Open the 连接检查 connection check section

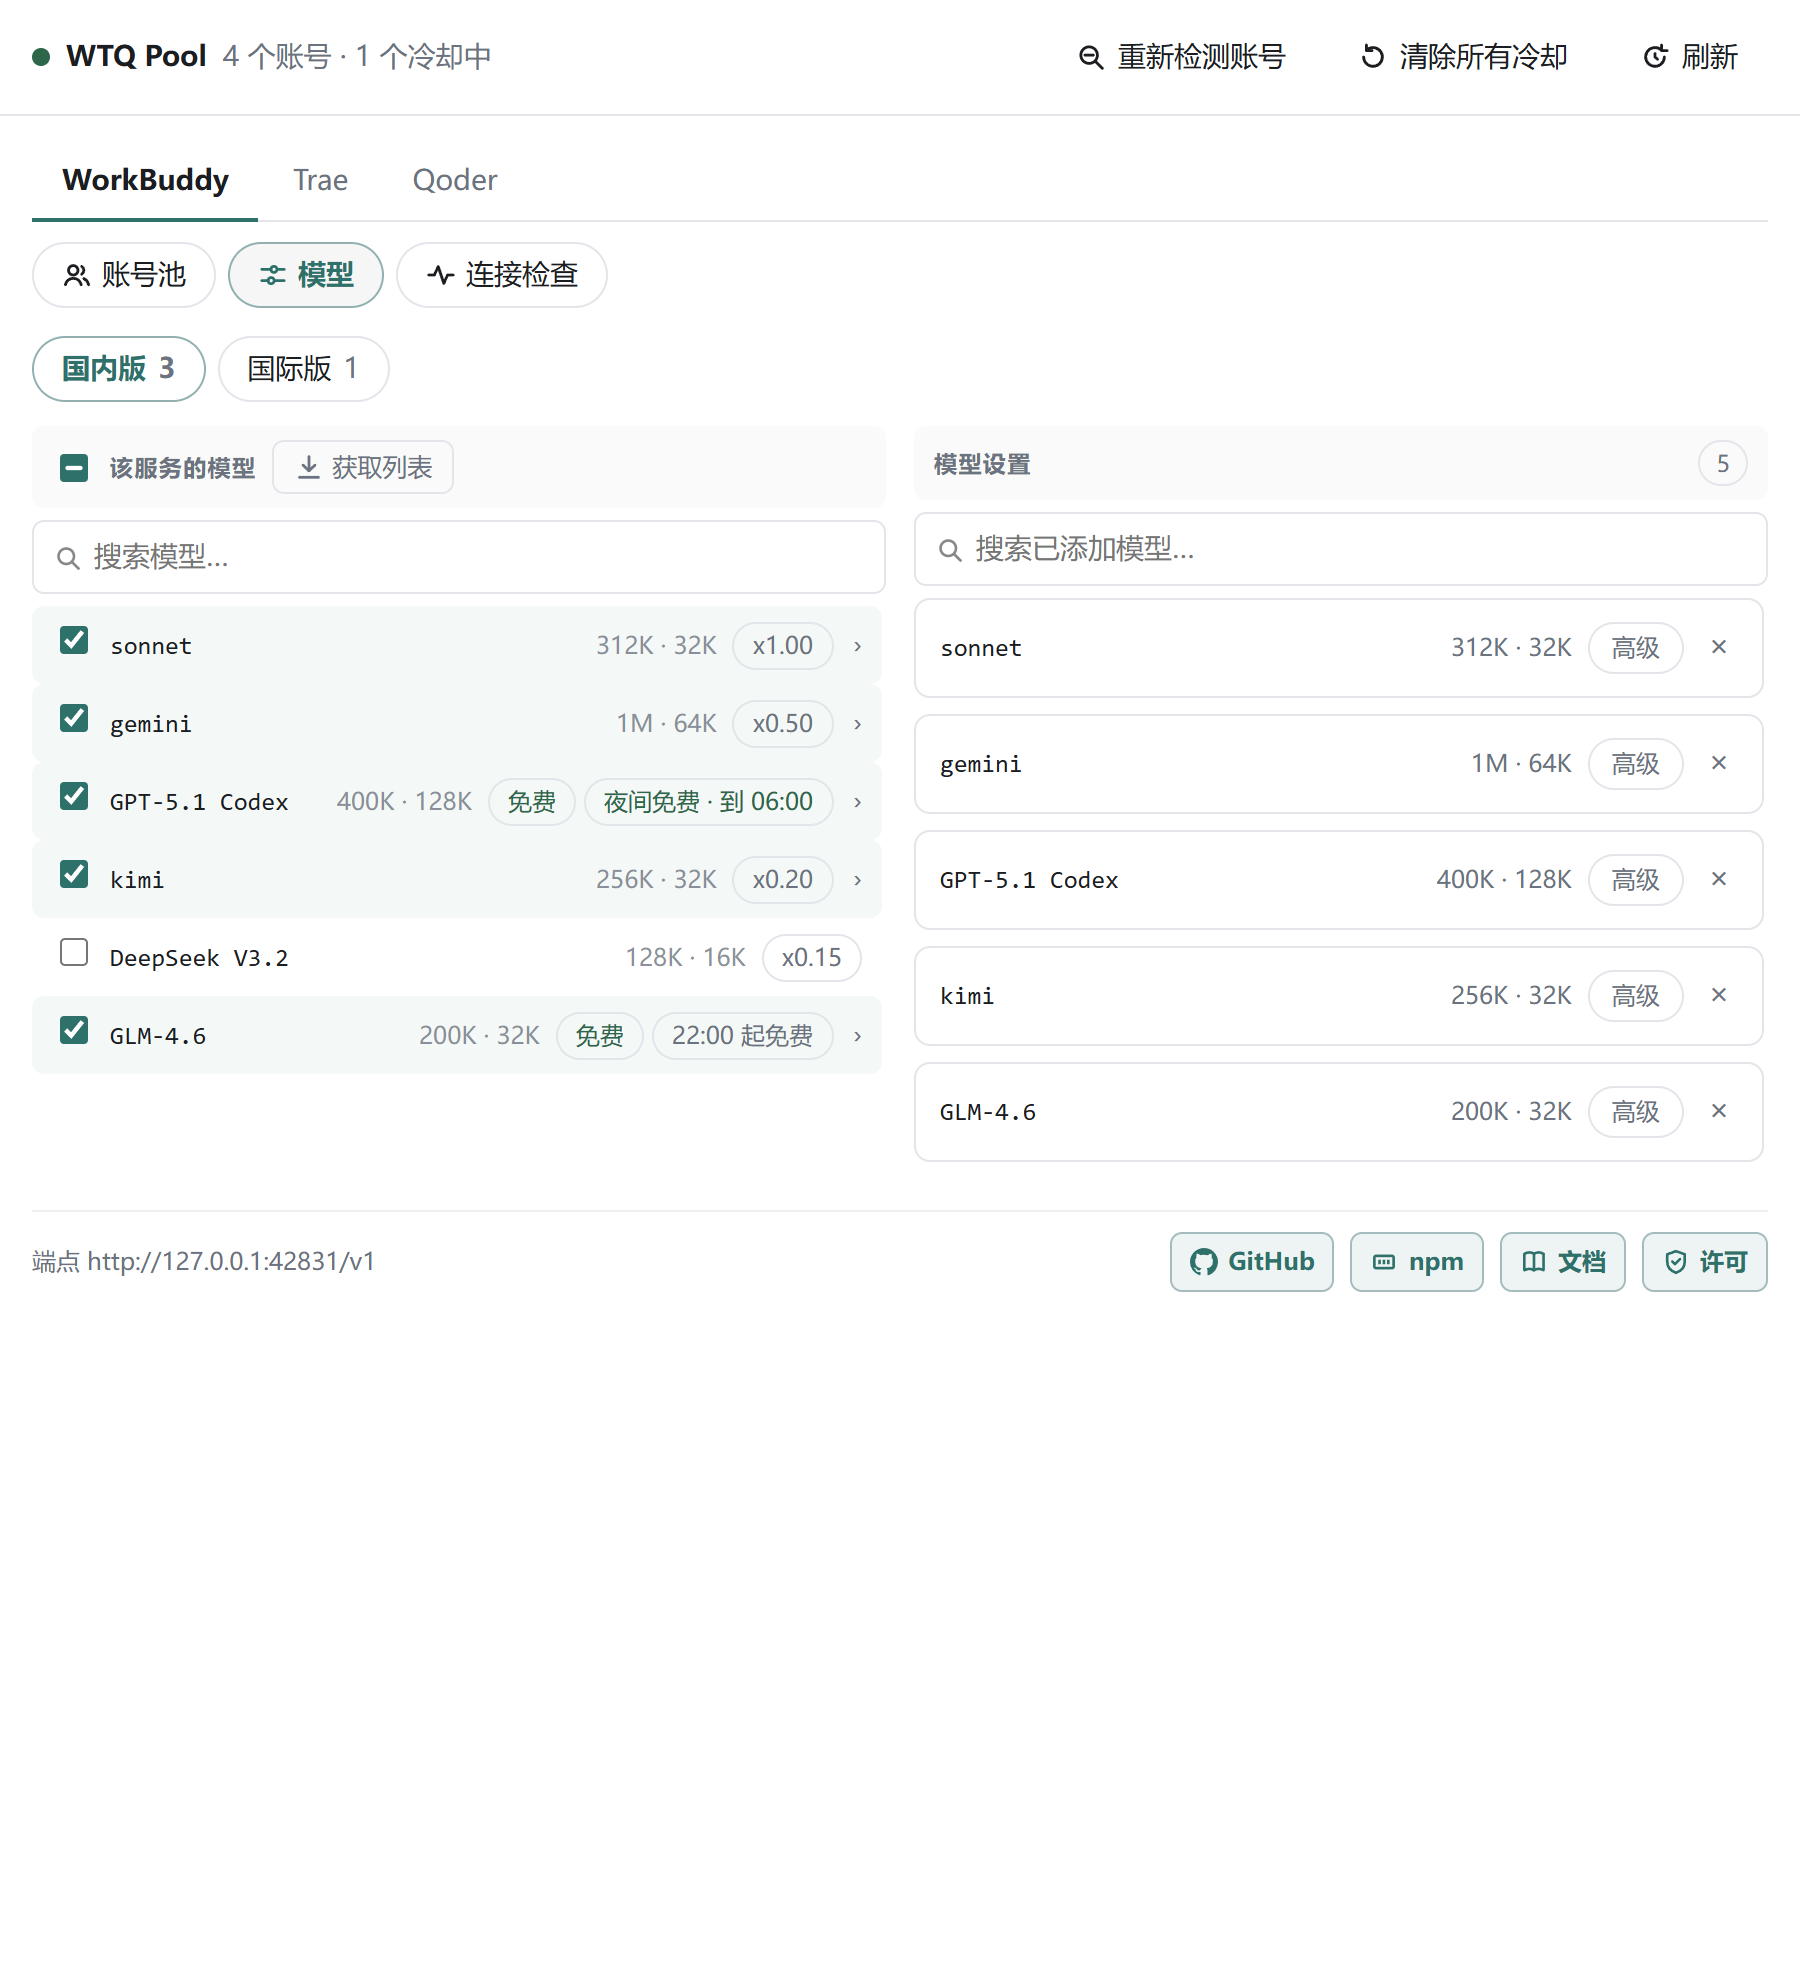tap(502, 275)
